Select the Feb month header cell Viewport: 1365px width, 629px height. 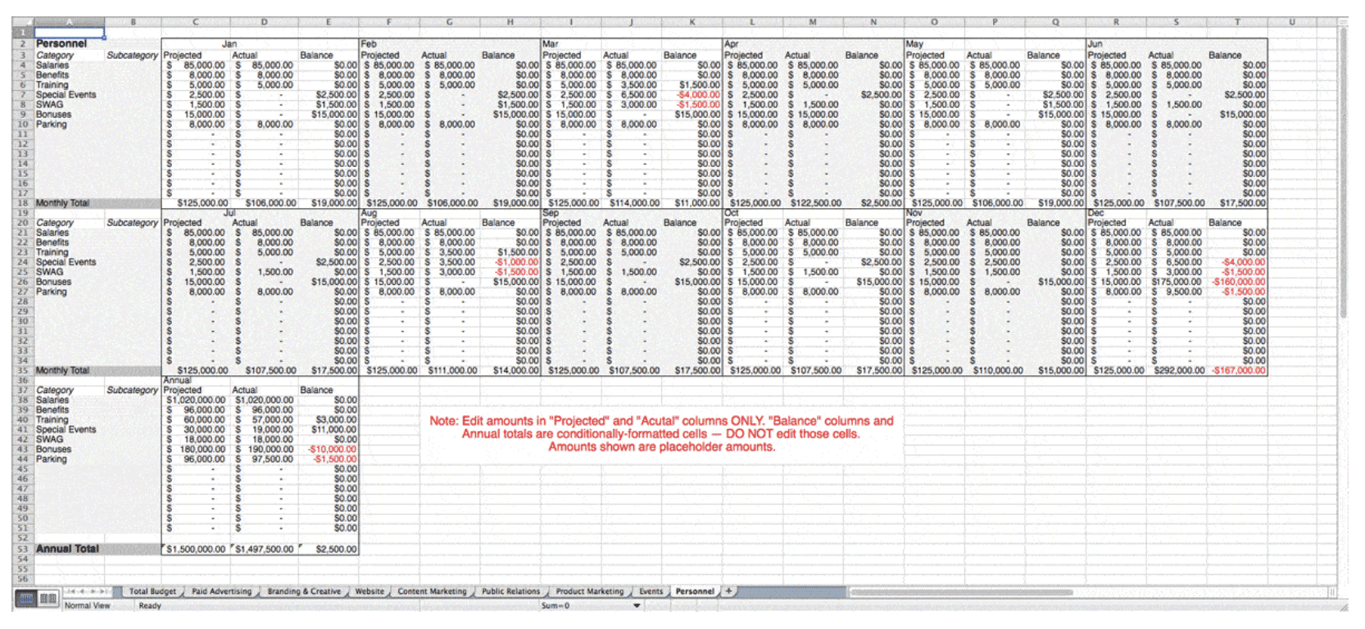tap(389, 44)
